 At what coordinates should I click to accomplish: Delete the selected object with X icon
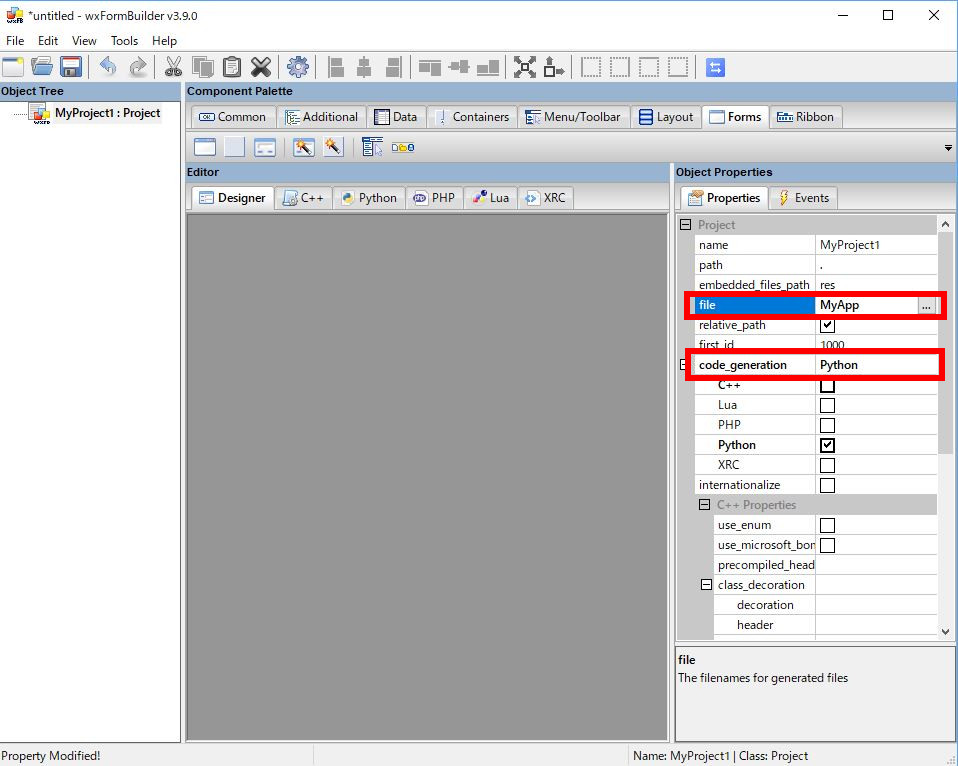click(x=261, y=67)
